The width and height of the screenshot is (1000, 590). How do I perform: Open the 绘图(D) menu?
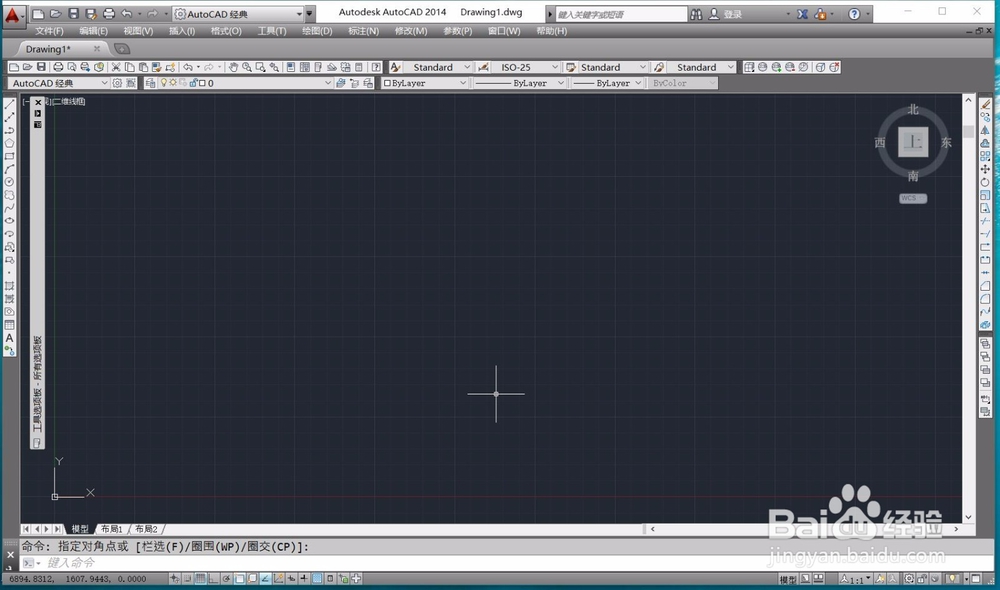tap(317, 31)
